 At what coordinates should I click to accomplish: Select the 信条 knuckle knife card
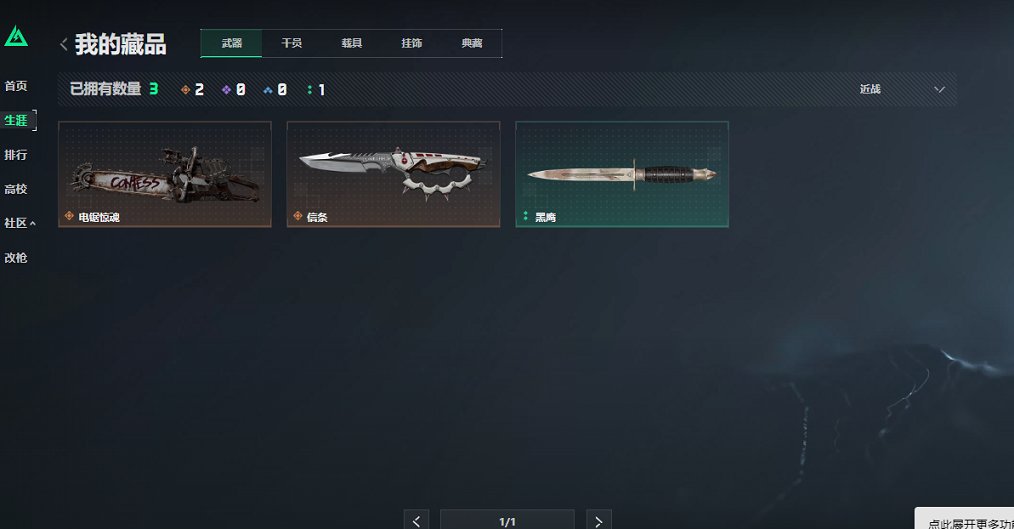[x=393, y=174]
